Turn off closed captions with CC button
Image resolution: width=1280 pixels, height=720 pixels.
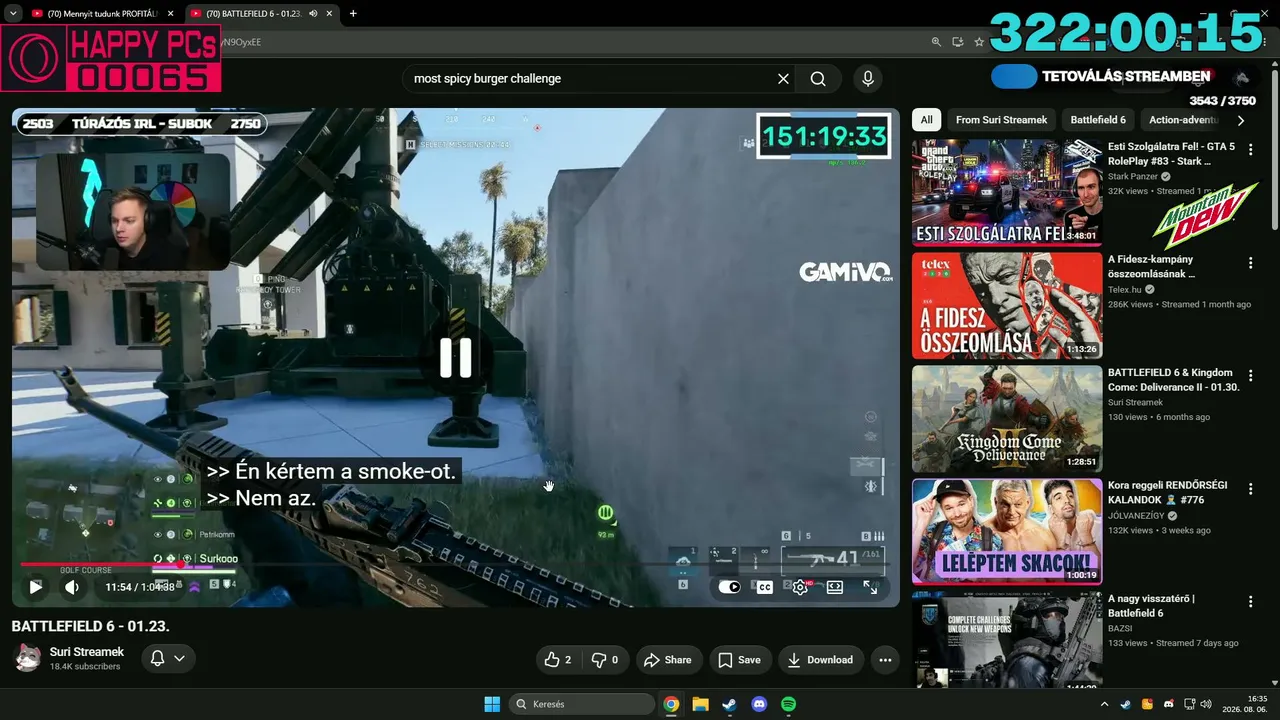tap(765, 587)
